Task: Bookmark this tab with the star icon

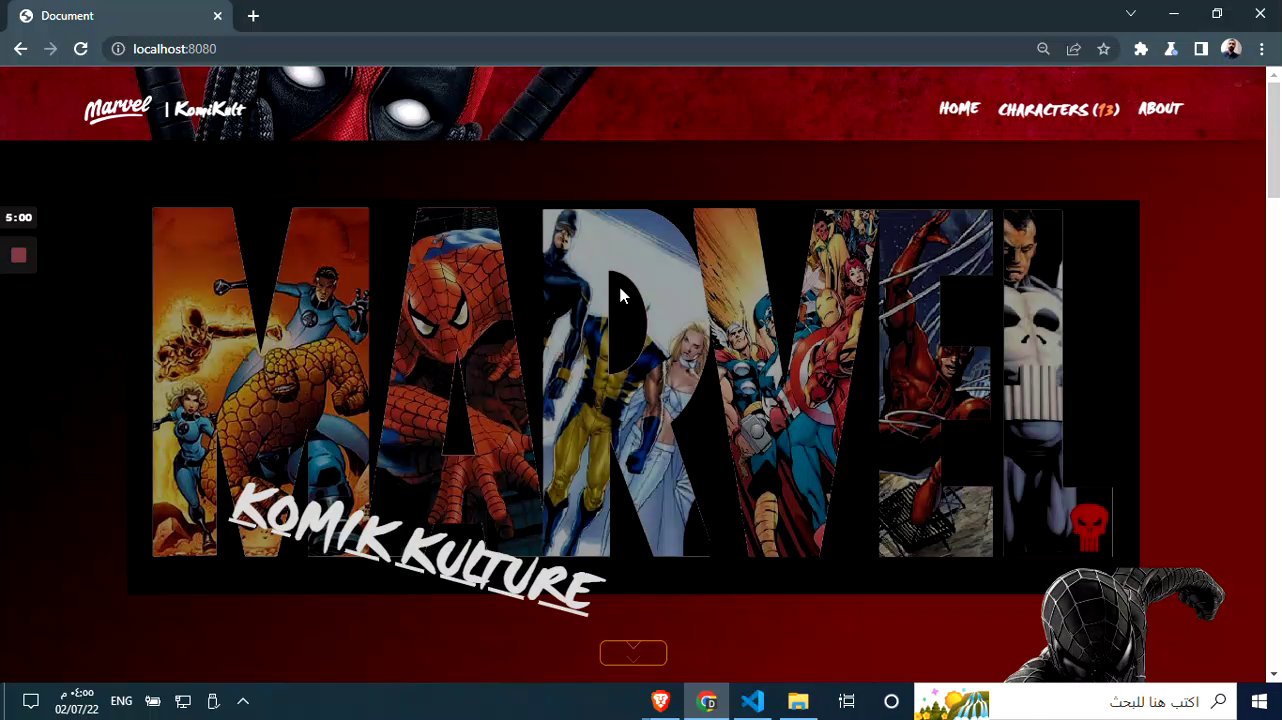Action: coord(1103,49)
